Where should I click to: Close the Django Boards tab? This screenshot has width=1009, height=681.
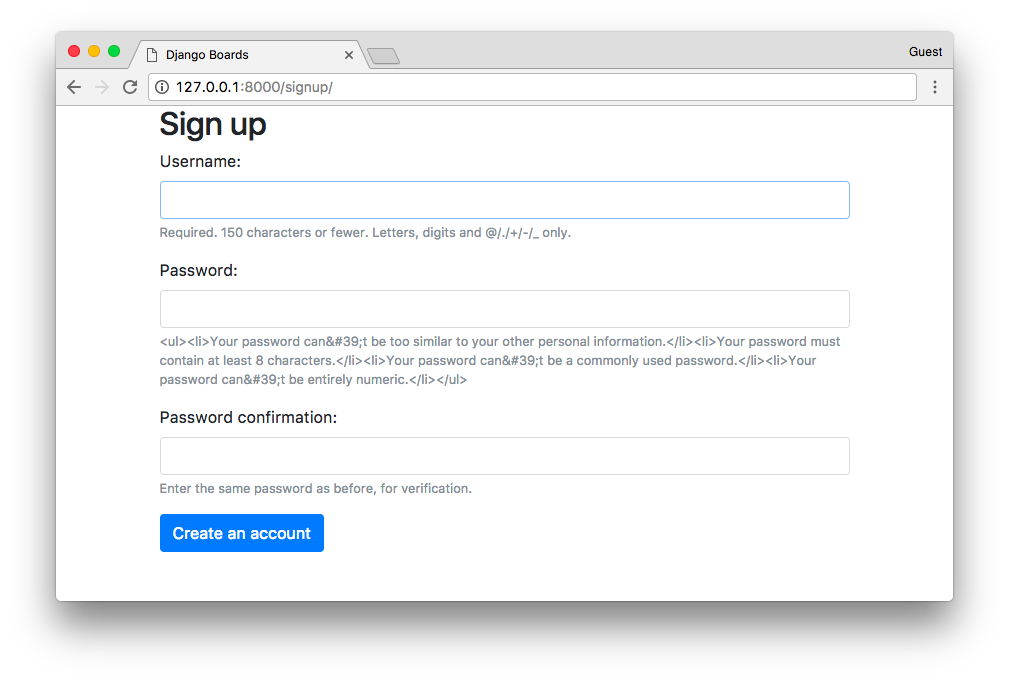(x=349, y=55)
